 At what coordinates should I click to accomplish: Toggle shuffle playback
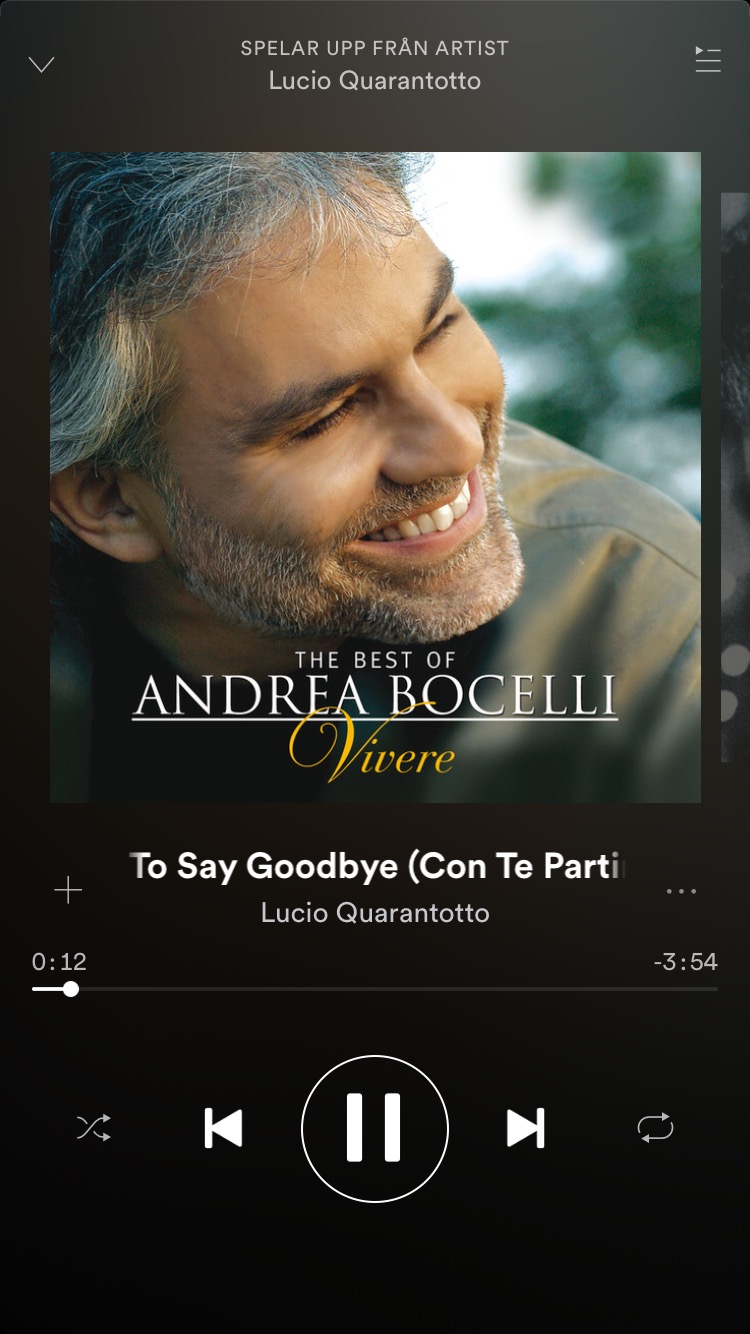pyautogui.click(x=94, y=1128)
